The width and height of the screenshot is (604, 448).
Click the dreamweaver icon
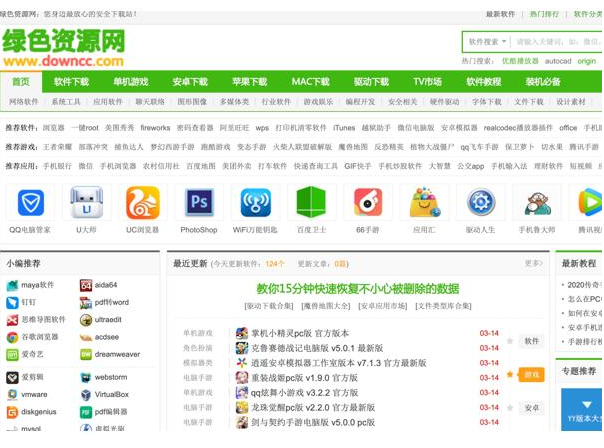click(x=86, y=355)
